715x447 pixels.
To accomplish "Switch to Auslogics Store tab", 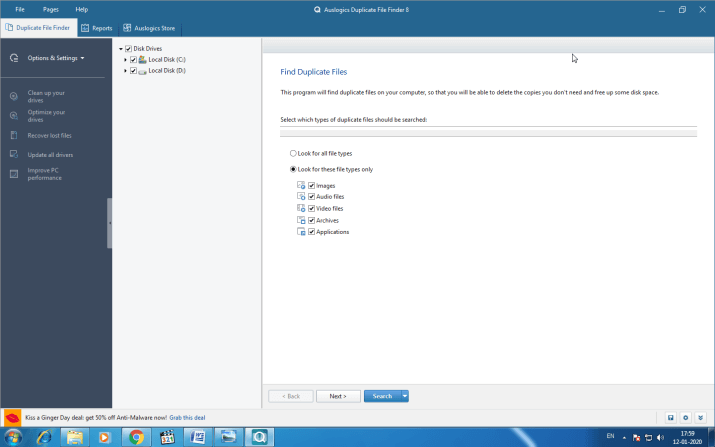I will tap(150, 28).
